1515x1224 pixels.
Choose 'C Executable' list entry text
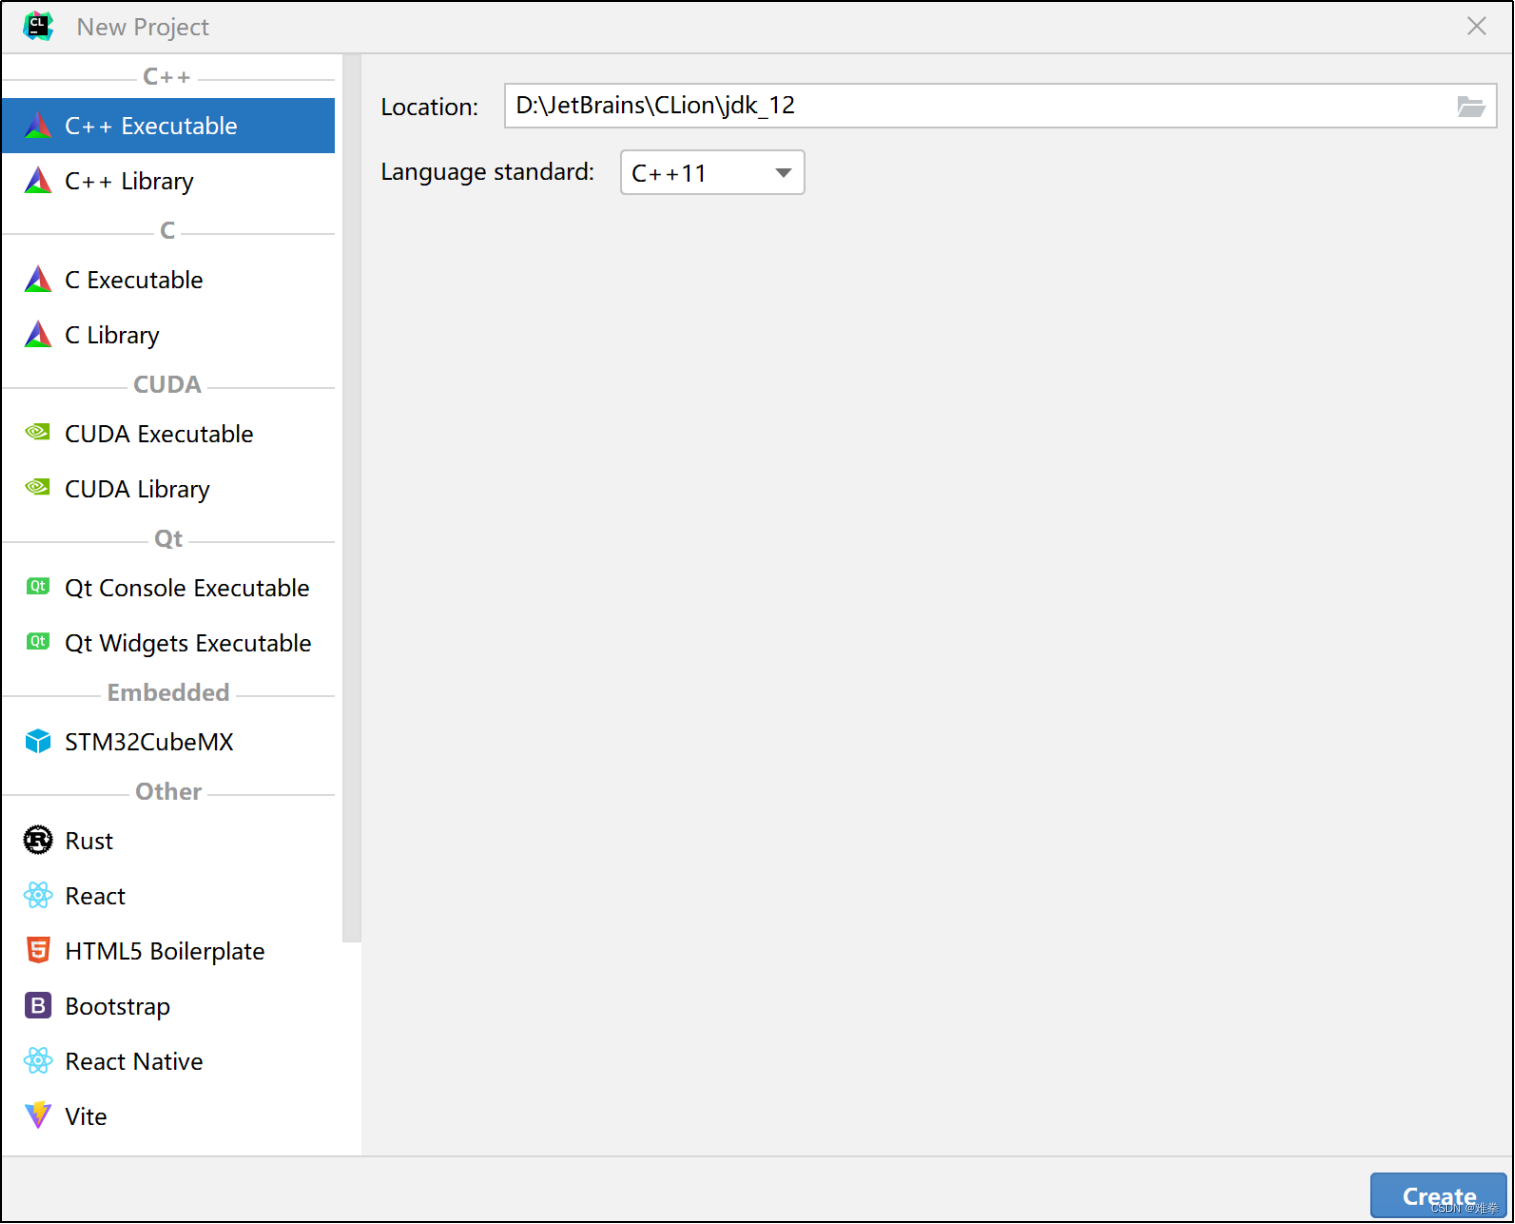point(134,280)
